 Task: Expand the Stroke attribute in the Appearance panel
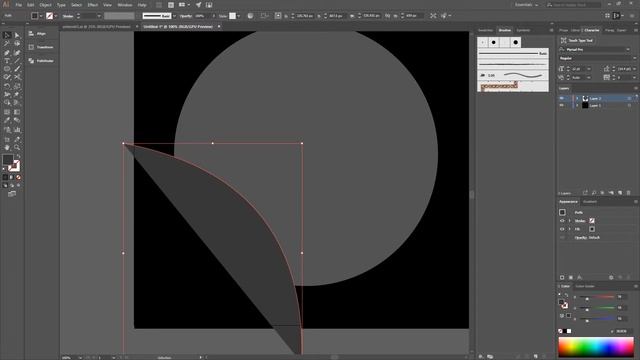[x=569, y=221]
